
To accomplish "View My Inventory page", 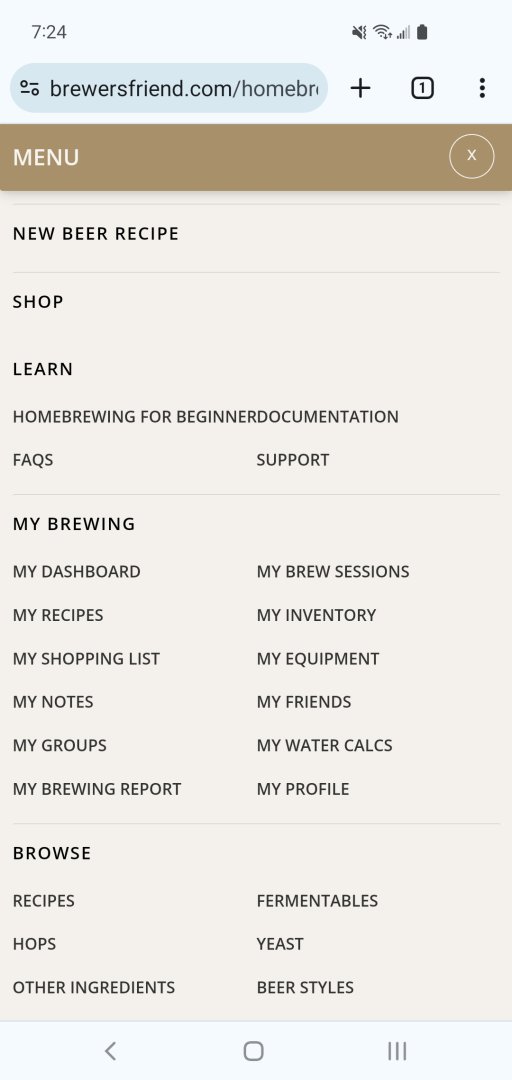I will point(316,615).
